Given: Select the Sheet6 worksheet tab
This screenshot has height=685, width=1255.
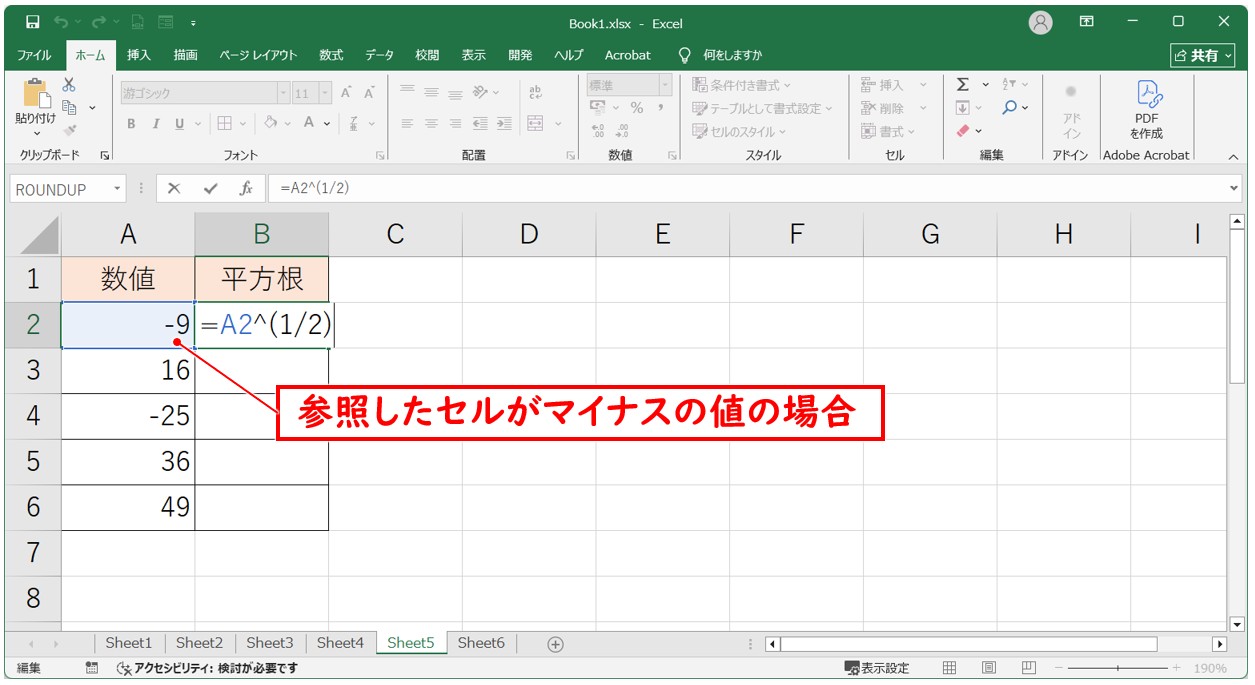Looking at the screenshot, I should coord(481,643).
